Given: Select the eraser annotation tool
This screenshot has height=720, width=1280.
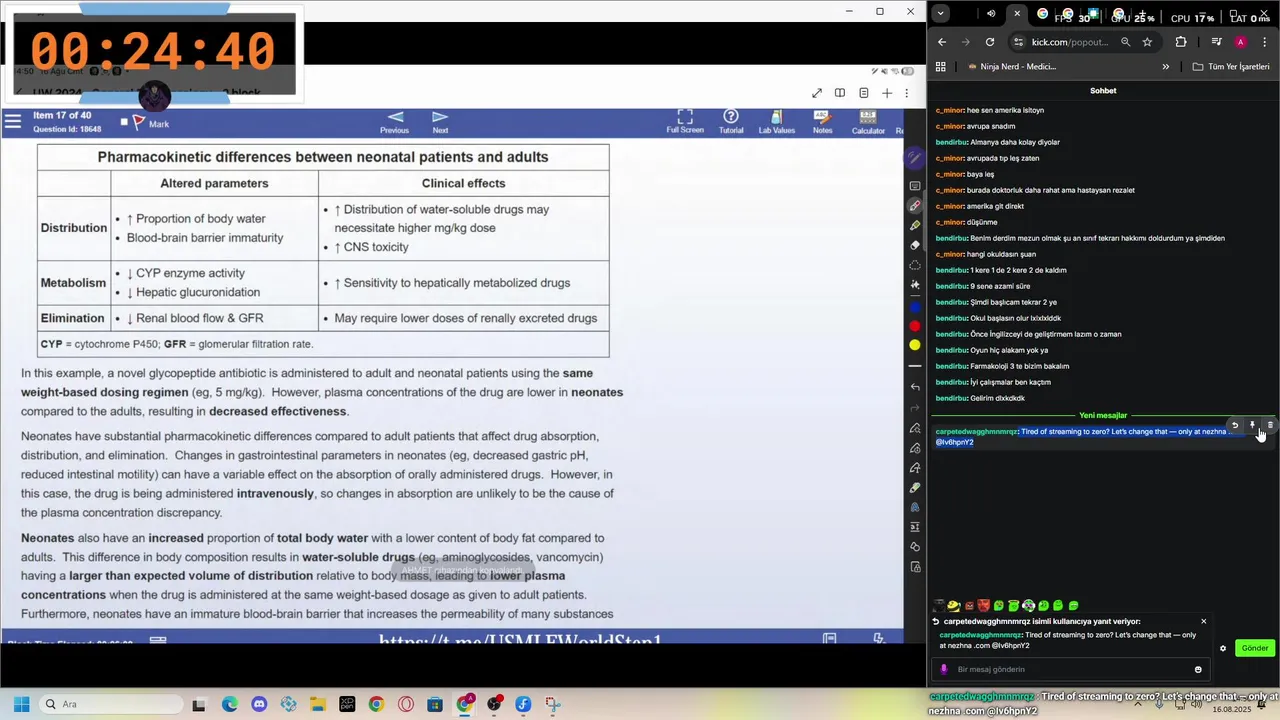Looking at the screenshot, I should click(x=914, y=245).
